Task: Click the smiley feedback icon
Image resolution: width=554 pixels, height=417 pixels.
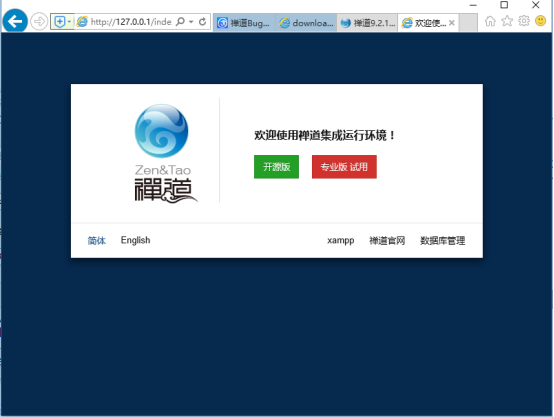Action: click(541, 21)
